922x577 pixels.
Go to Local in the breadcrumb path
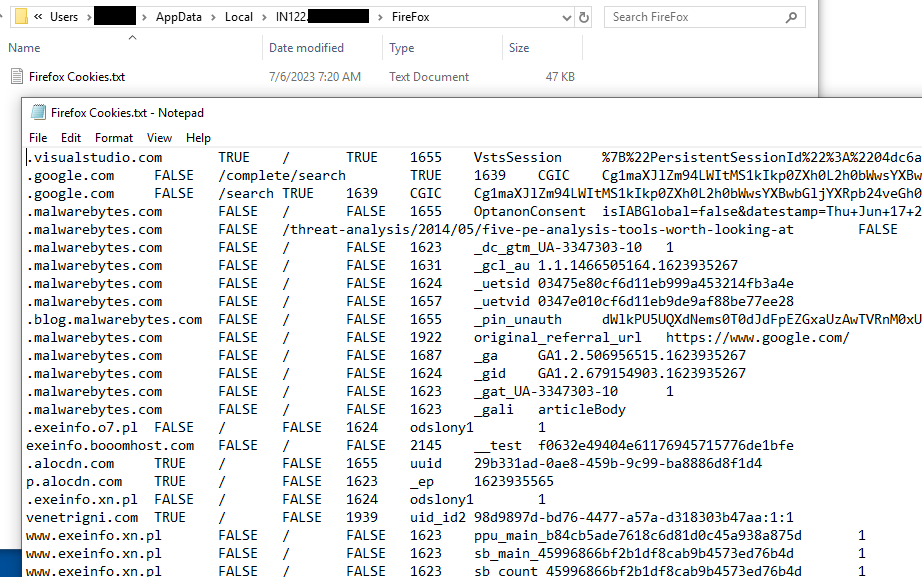[x=239, y=17]
